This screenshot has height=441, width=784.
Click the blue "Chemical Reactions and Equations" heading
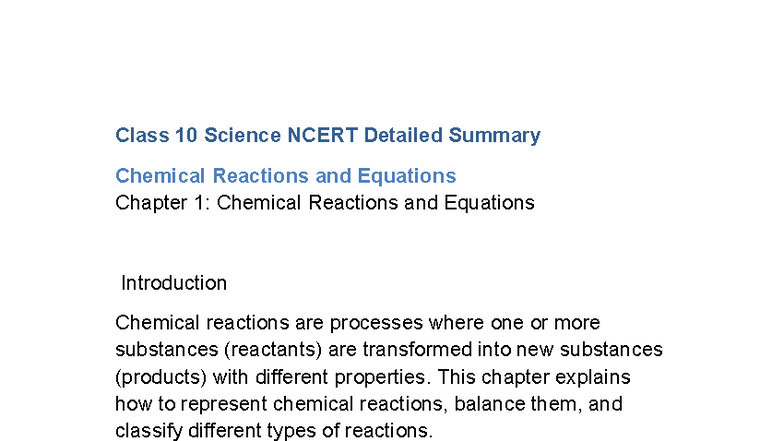pos(285,176)
